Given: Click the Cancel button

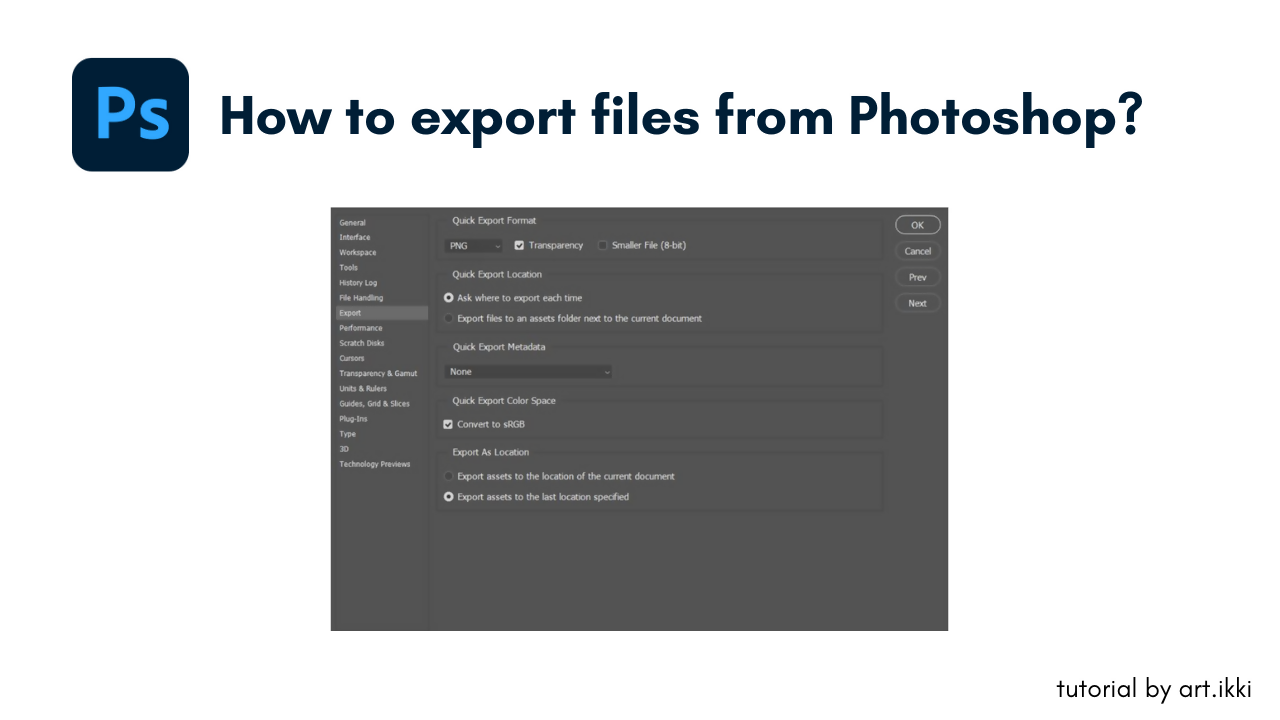Looking at the screenshot, I should pyautogui.click(x=917, y=251).
